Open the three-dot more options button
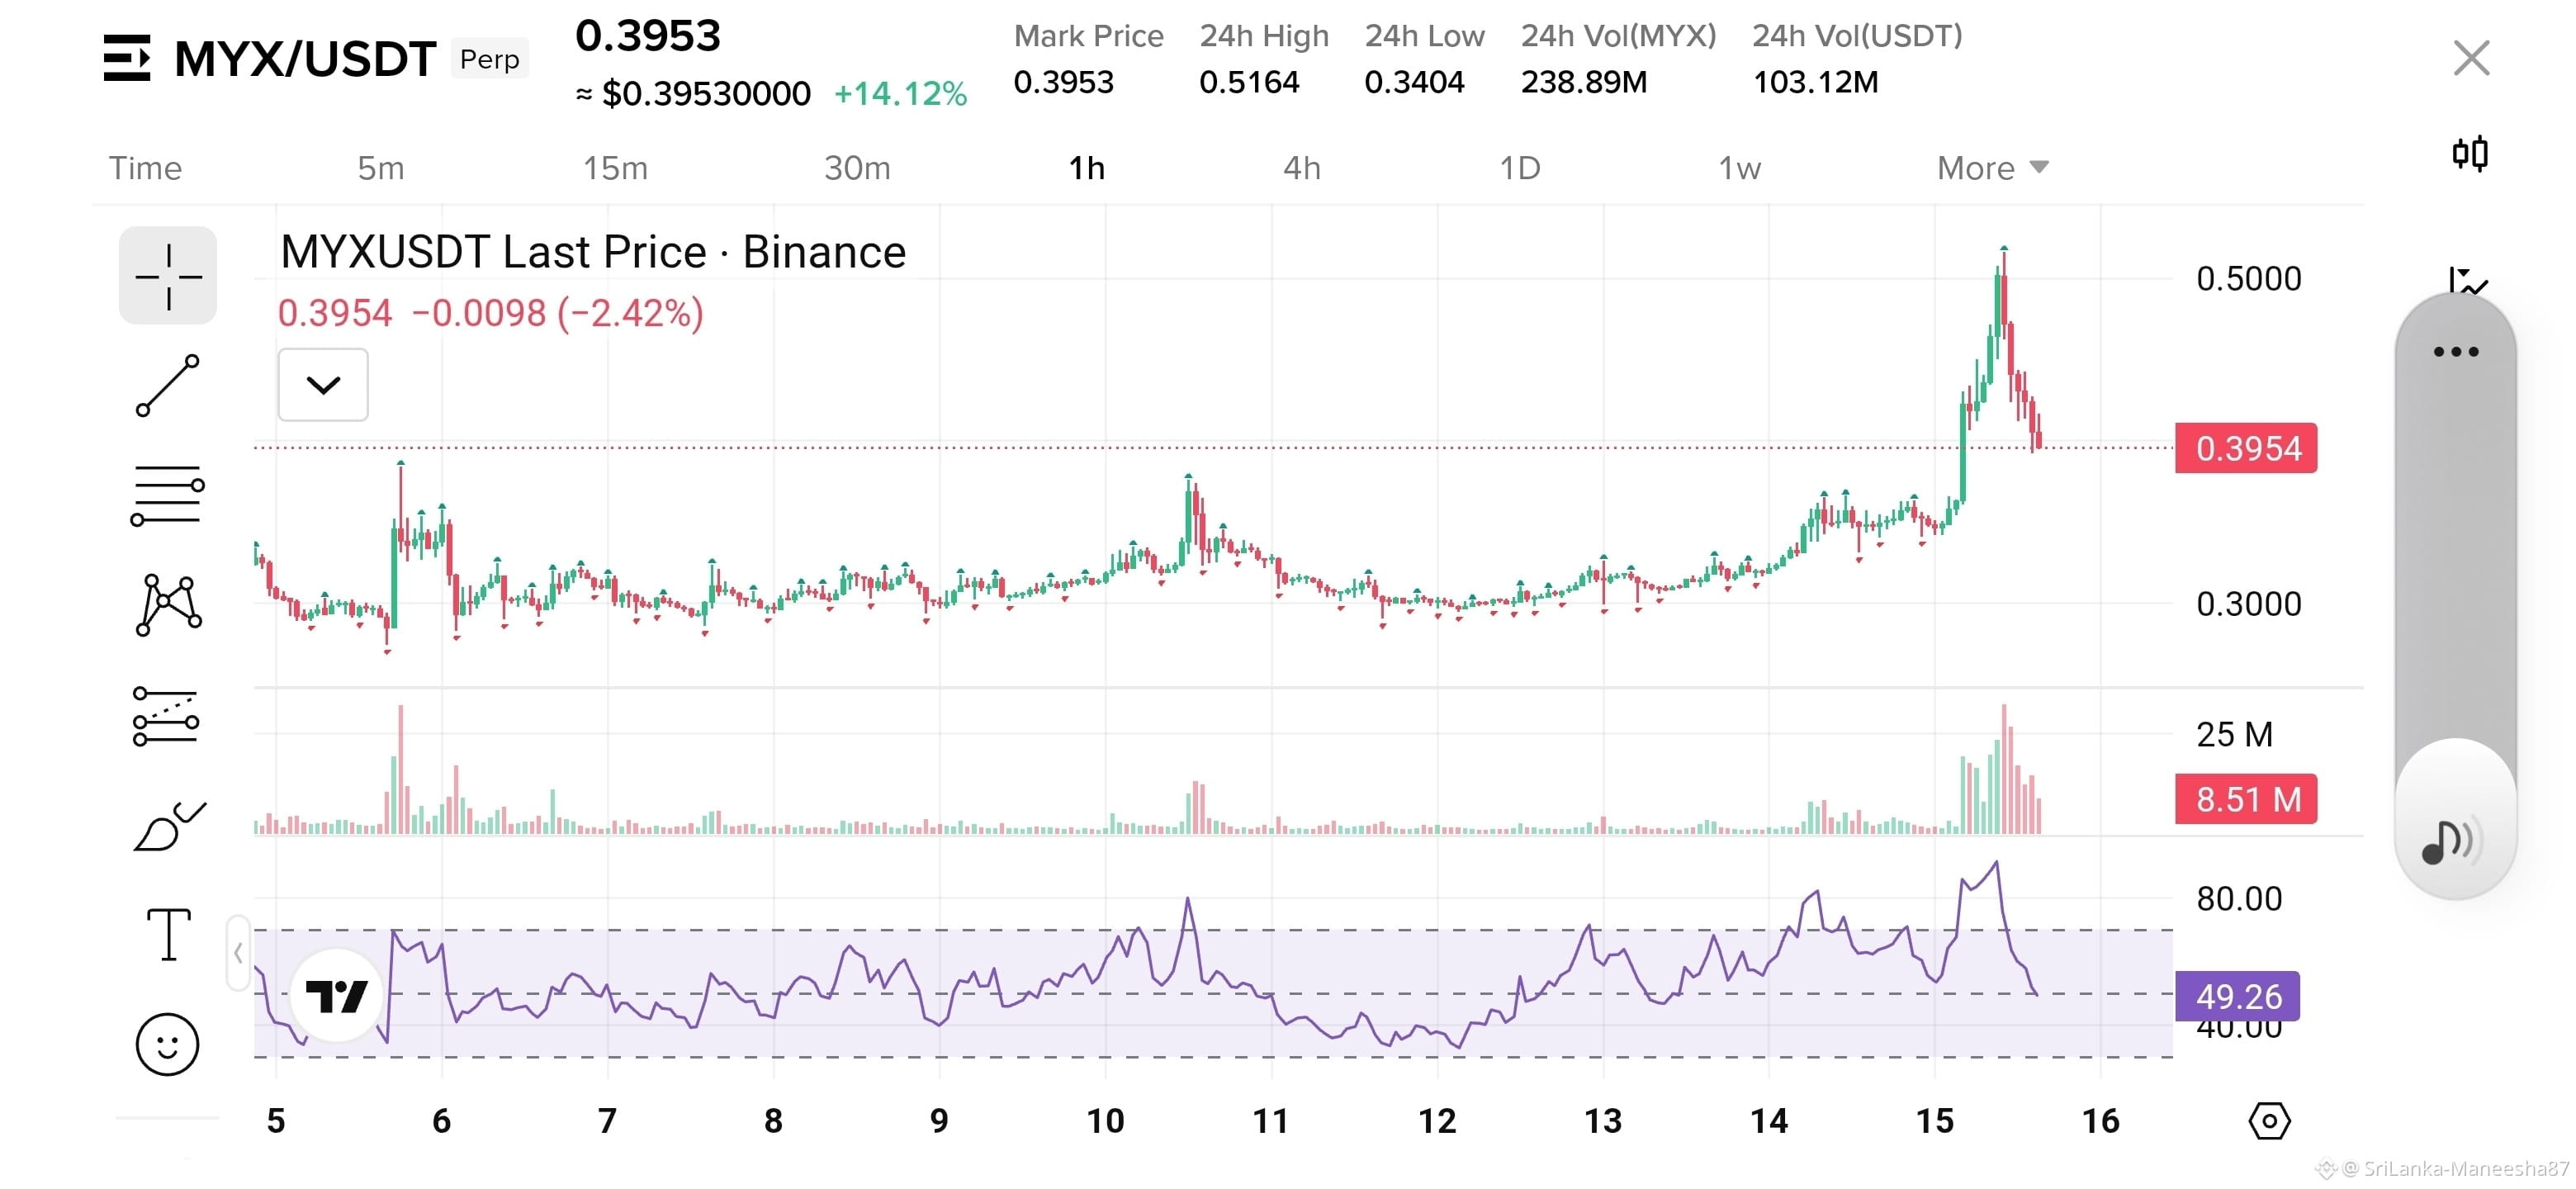The width and height of the screenshot is (2576, 1189). click(2456, 352)
